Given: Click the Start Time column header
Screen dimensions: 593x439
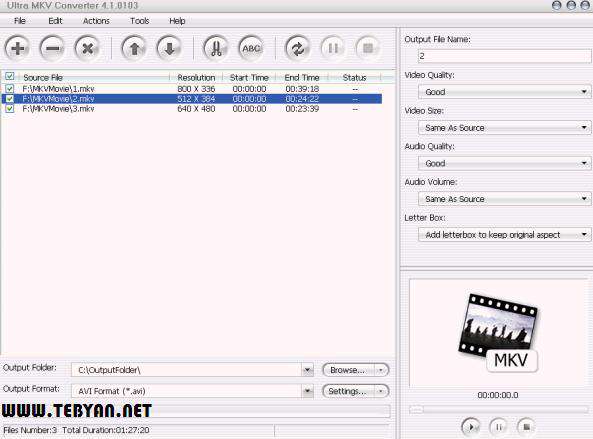Looking at the screenshot, I should (249, 77).
